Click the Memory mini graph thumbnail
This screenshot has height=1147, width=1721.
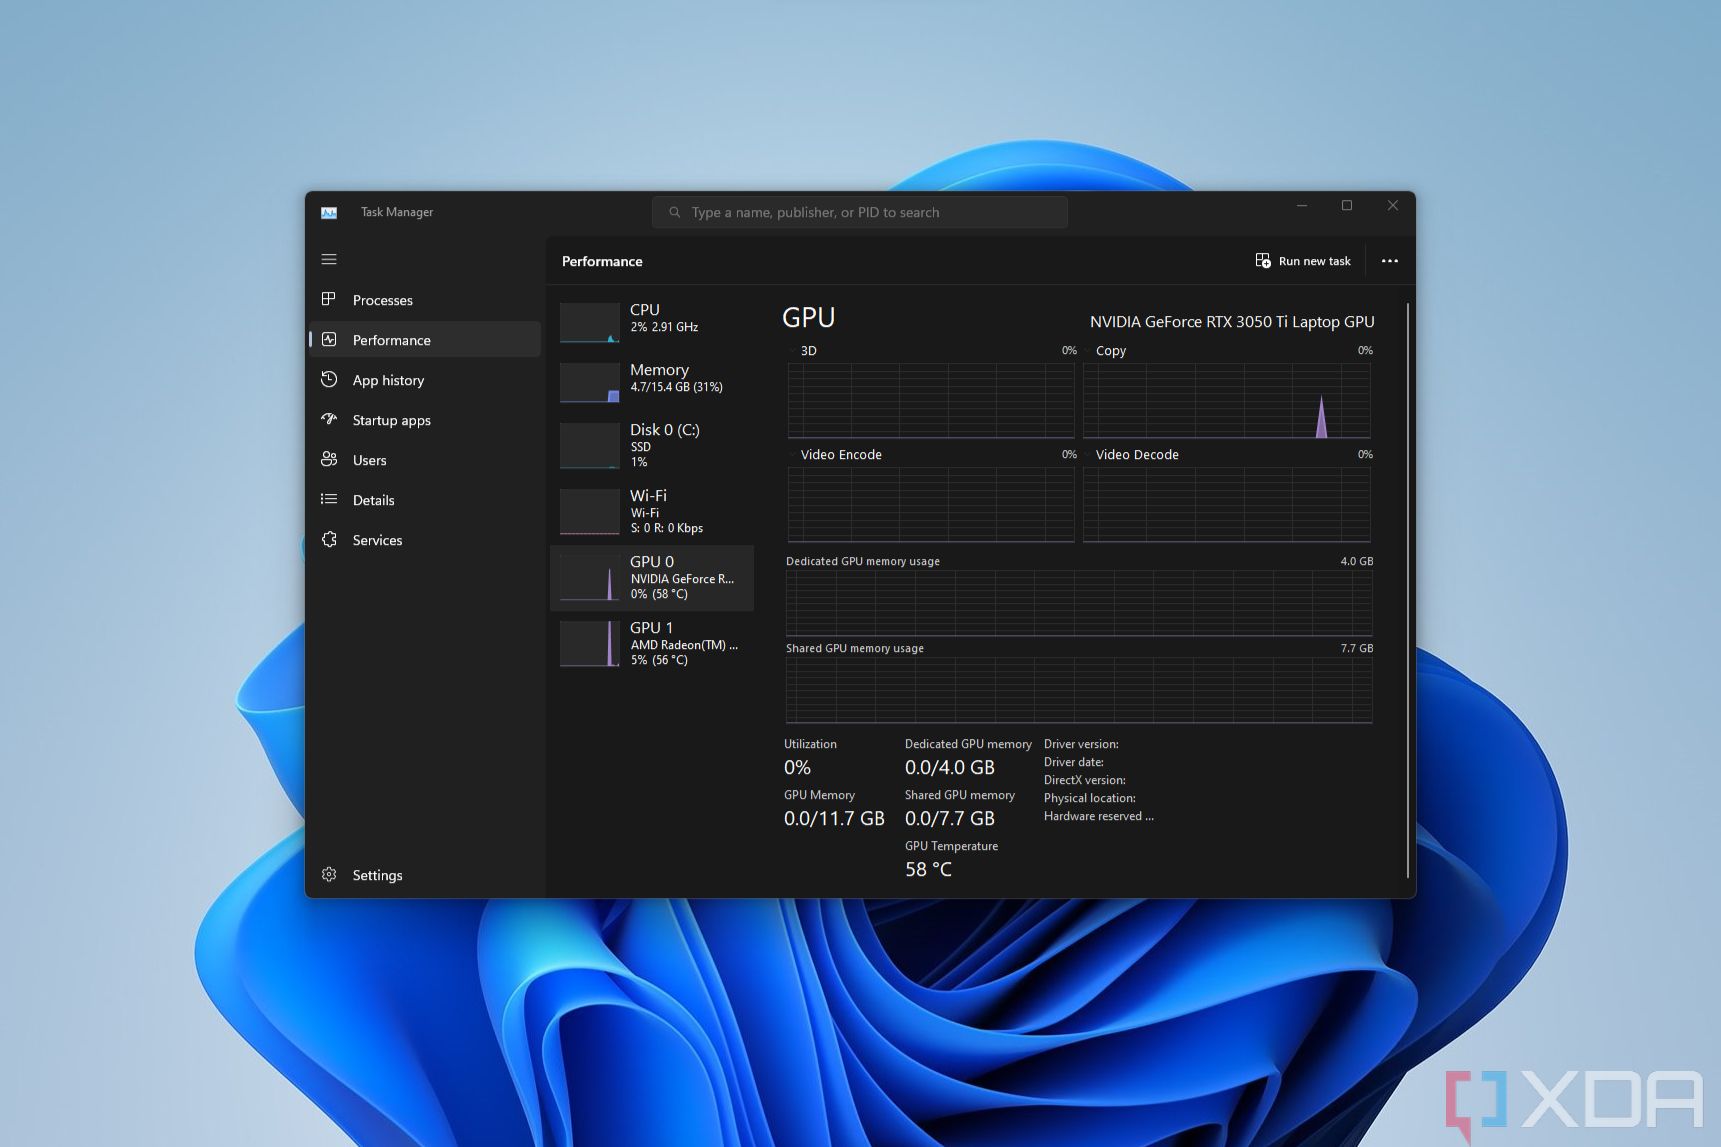tap(590, 383)
